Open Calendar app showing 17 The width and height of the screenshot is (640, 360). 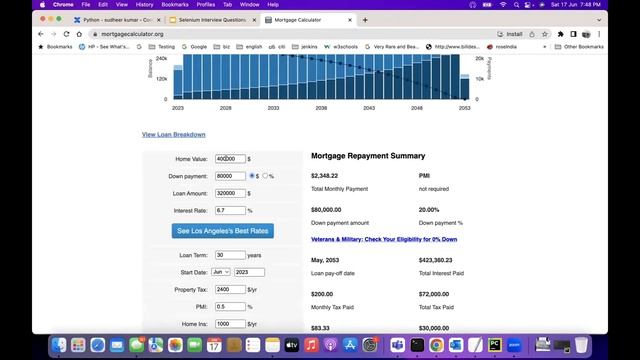214,345
